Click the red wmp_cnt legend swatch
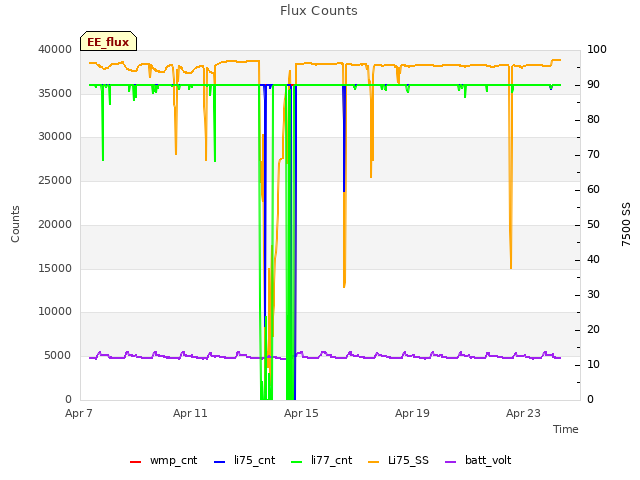Image resolution: width=640 pixels, height=480 pixels. [135, 462]
